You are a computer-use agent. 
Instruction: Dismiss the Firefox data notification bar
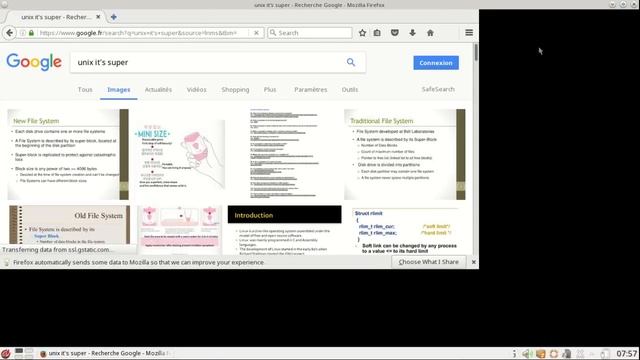tap(473, 262)
